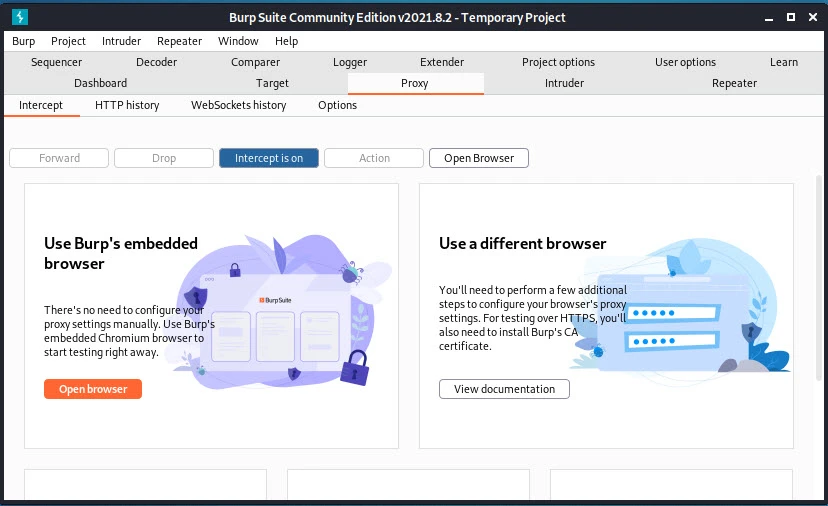
Task: Click the 'Use Burp's embedded browser' heading
Action: point(121,254)
